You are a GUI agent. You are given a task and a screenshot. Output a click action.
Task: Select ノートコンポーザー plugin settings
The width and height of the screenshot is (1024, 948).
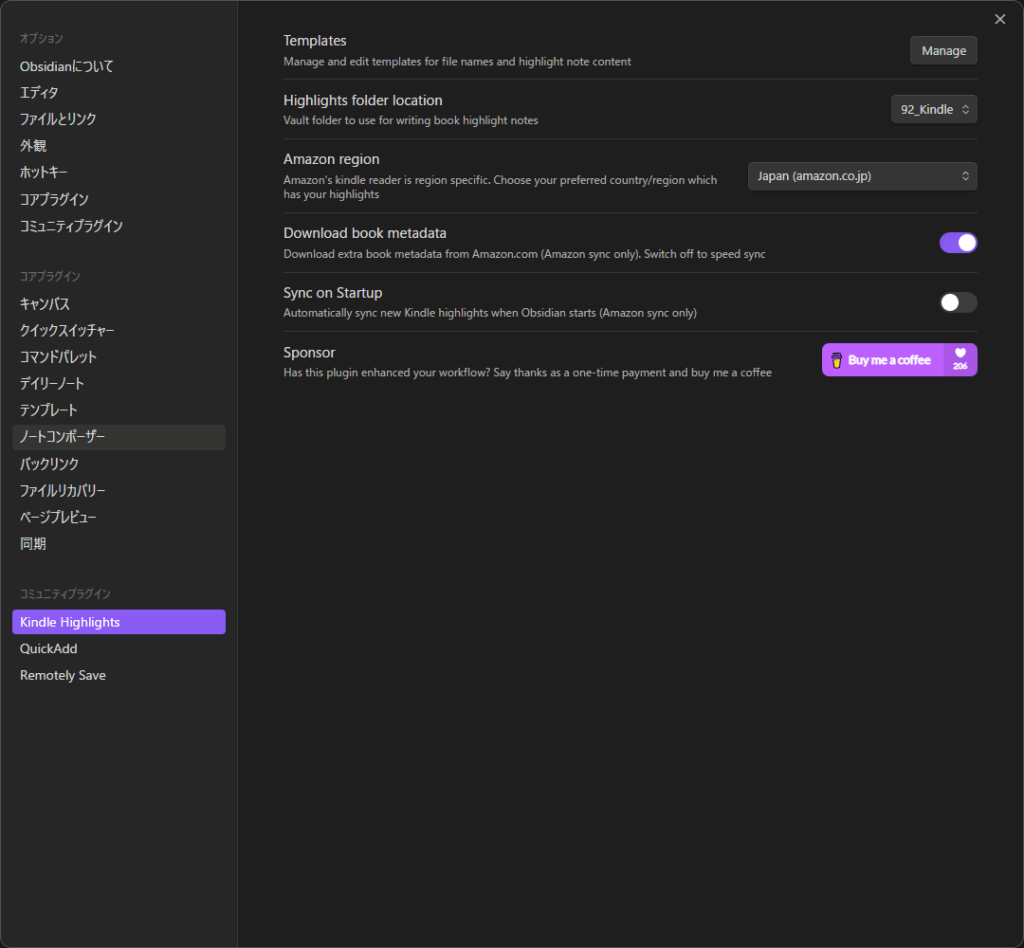pos(119,437)
